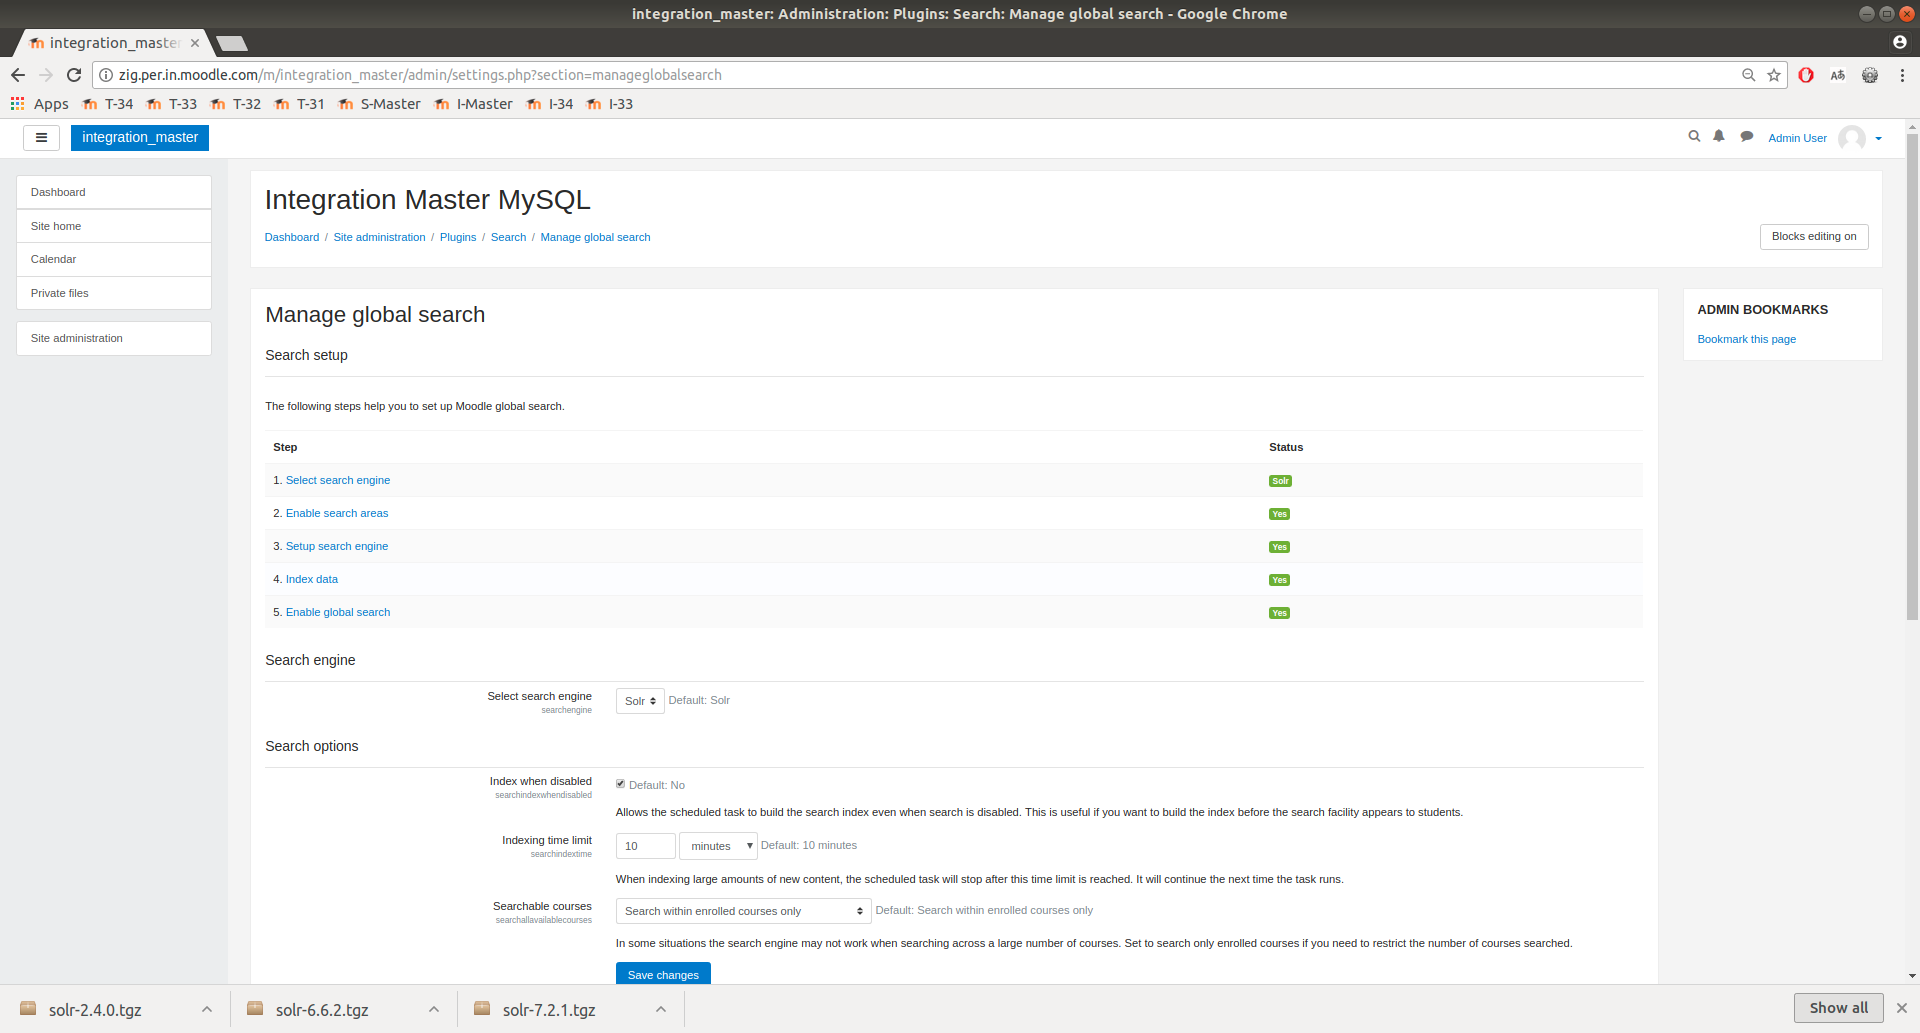Open downloaded solr-6.6.2.tgz file

(322, 1010)
